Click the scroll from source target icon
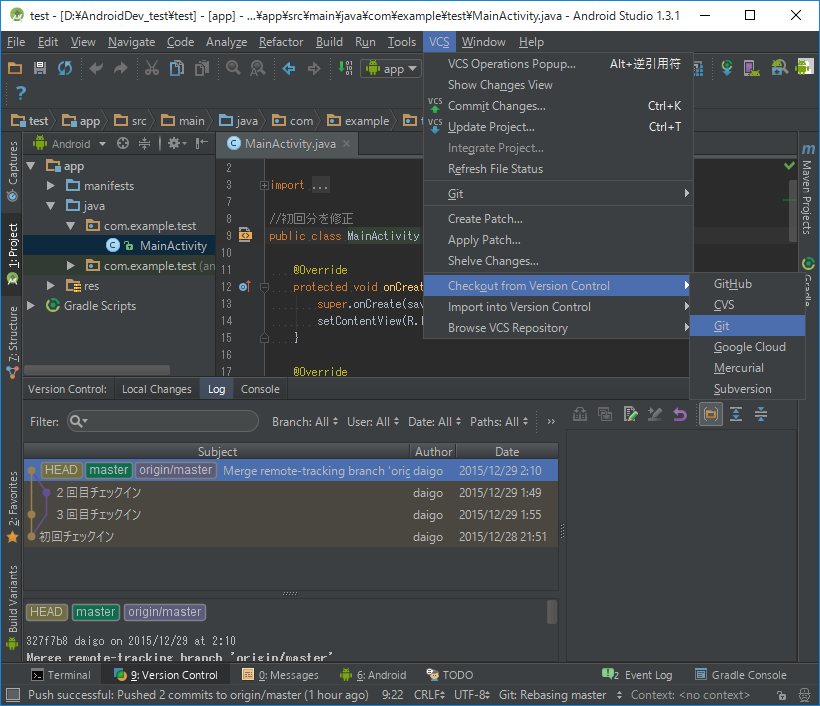The image size is (820, 706). tap(123, 143)
